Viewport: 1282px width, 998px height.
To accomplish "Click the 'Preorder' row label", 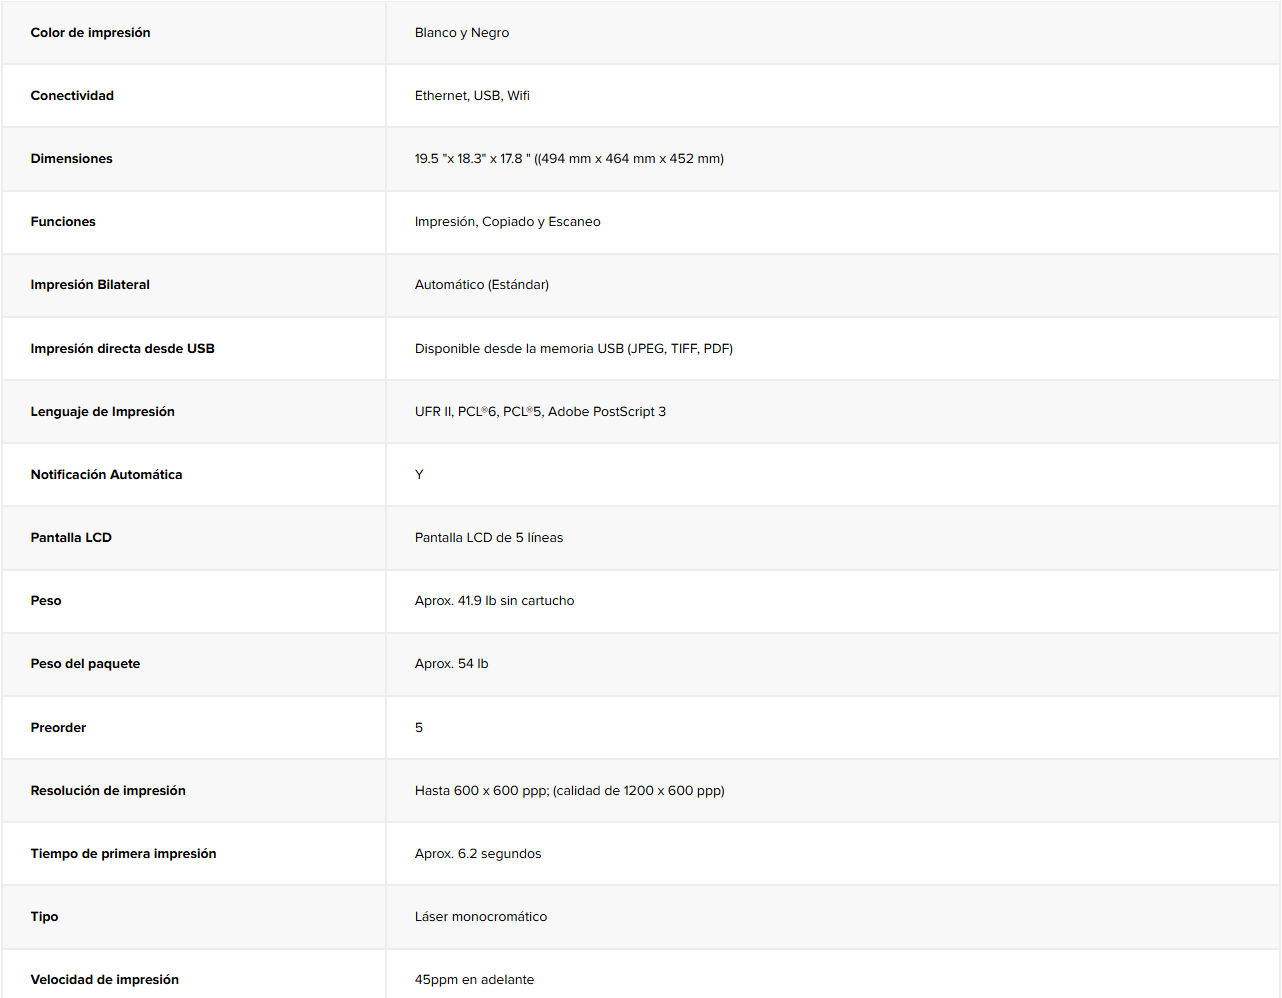I will tap(58, 728).
